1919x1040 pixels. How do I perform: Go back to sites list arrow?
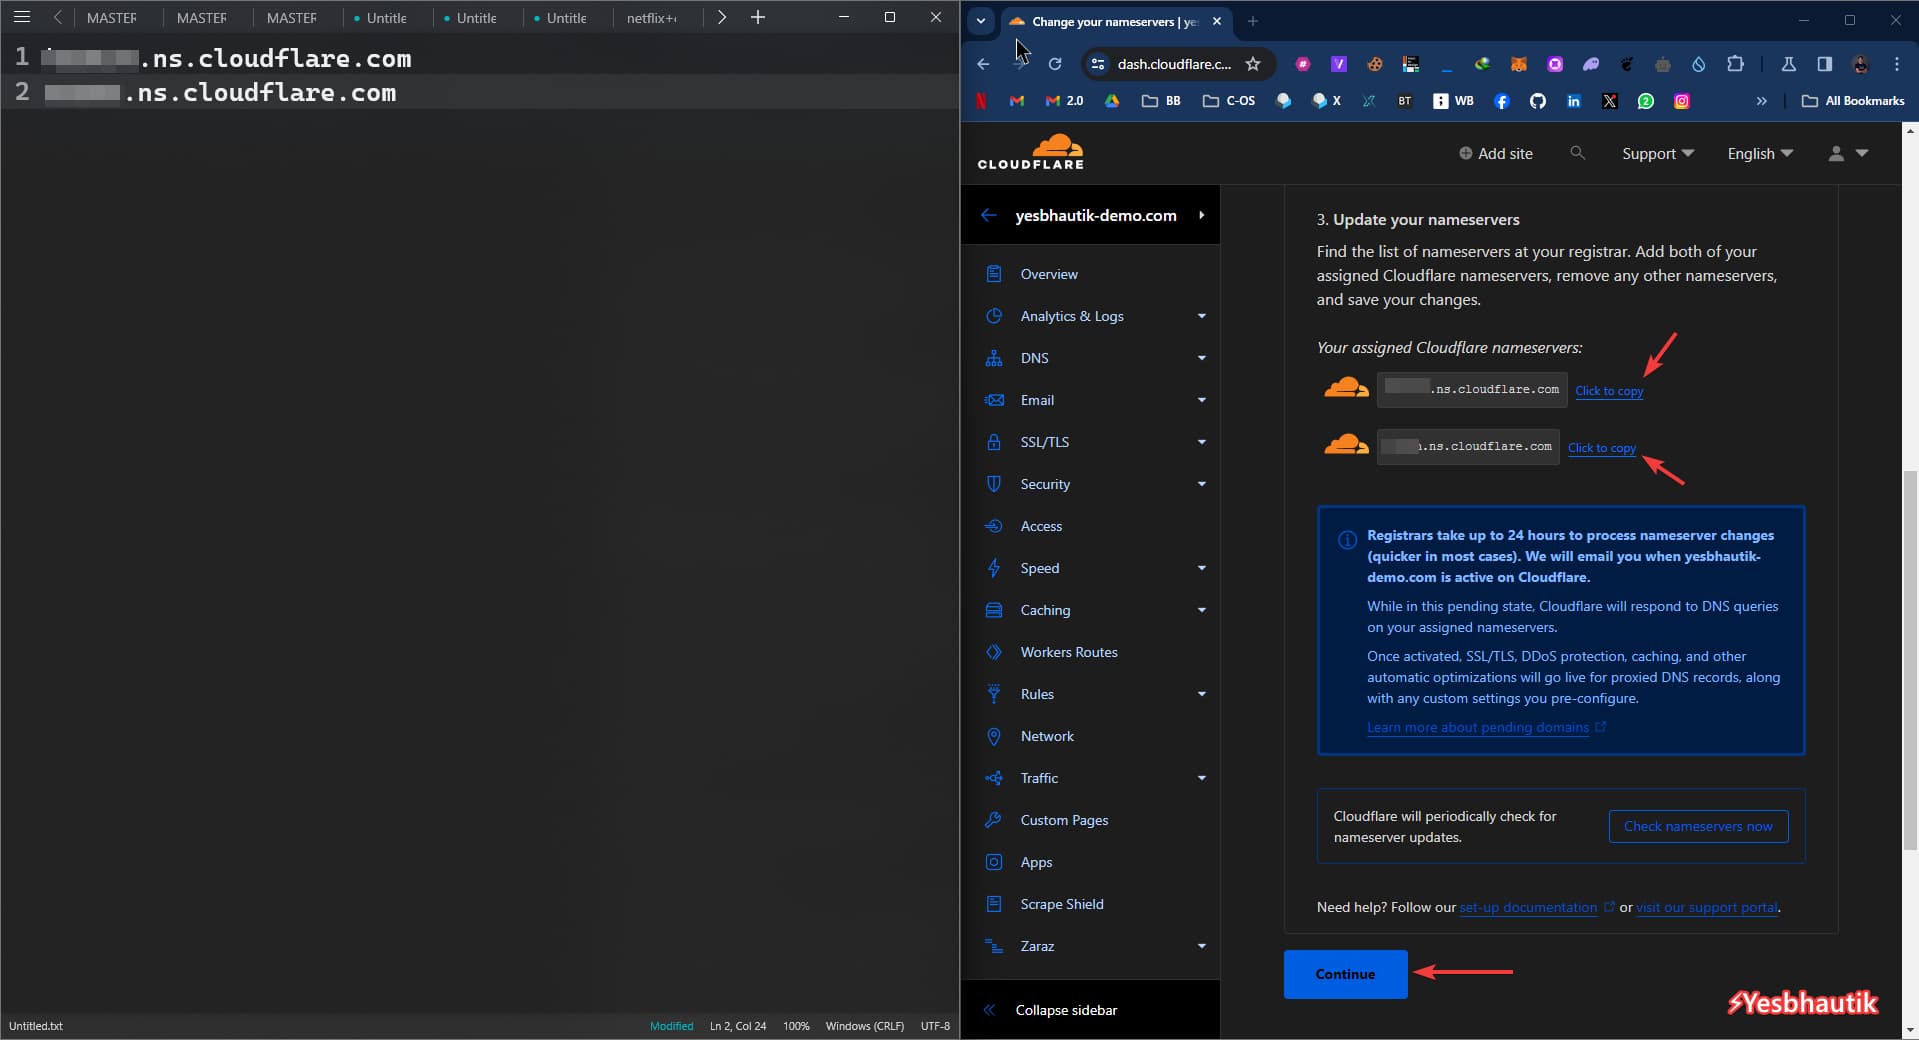tap(988, 215)
